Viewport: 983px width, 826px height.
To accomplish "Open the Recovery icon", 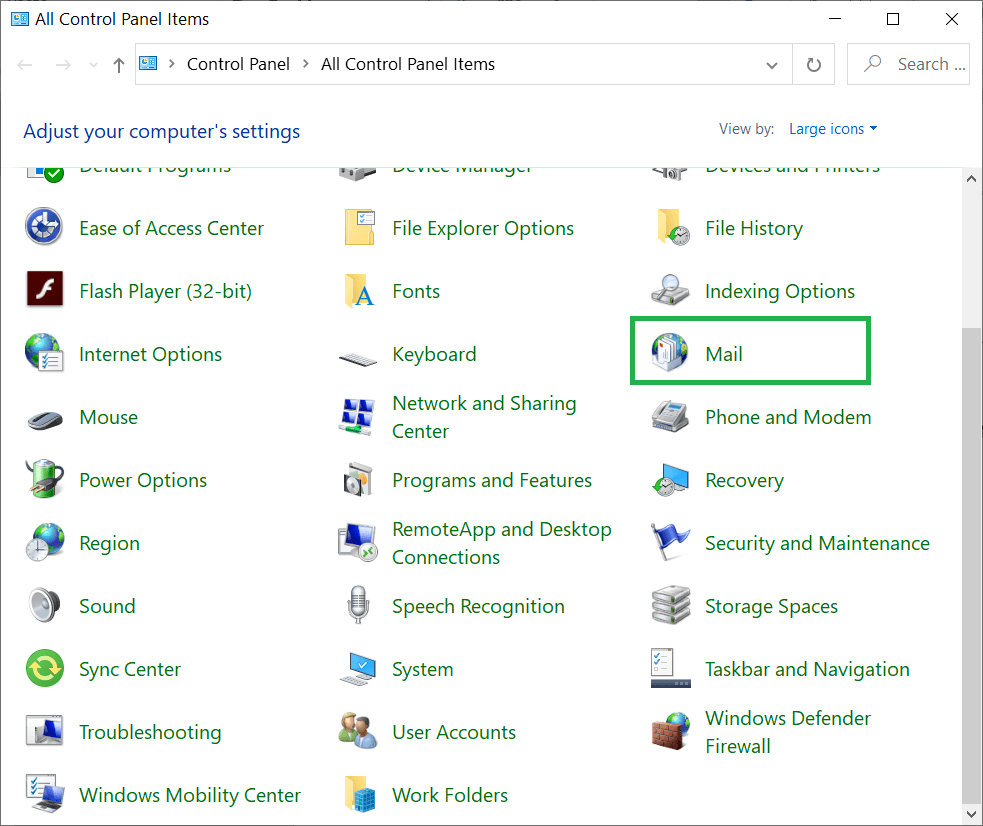I will point(670,480).
